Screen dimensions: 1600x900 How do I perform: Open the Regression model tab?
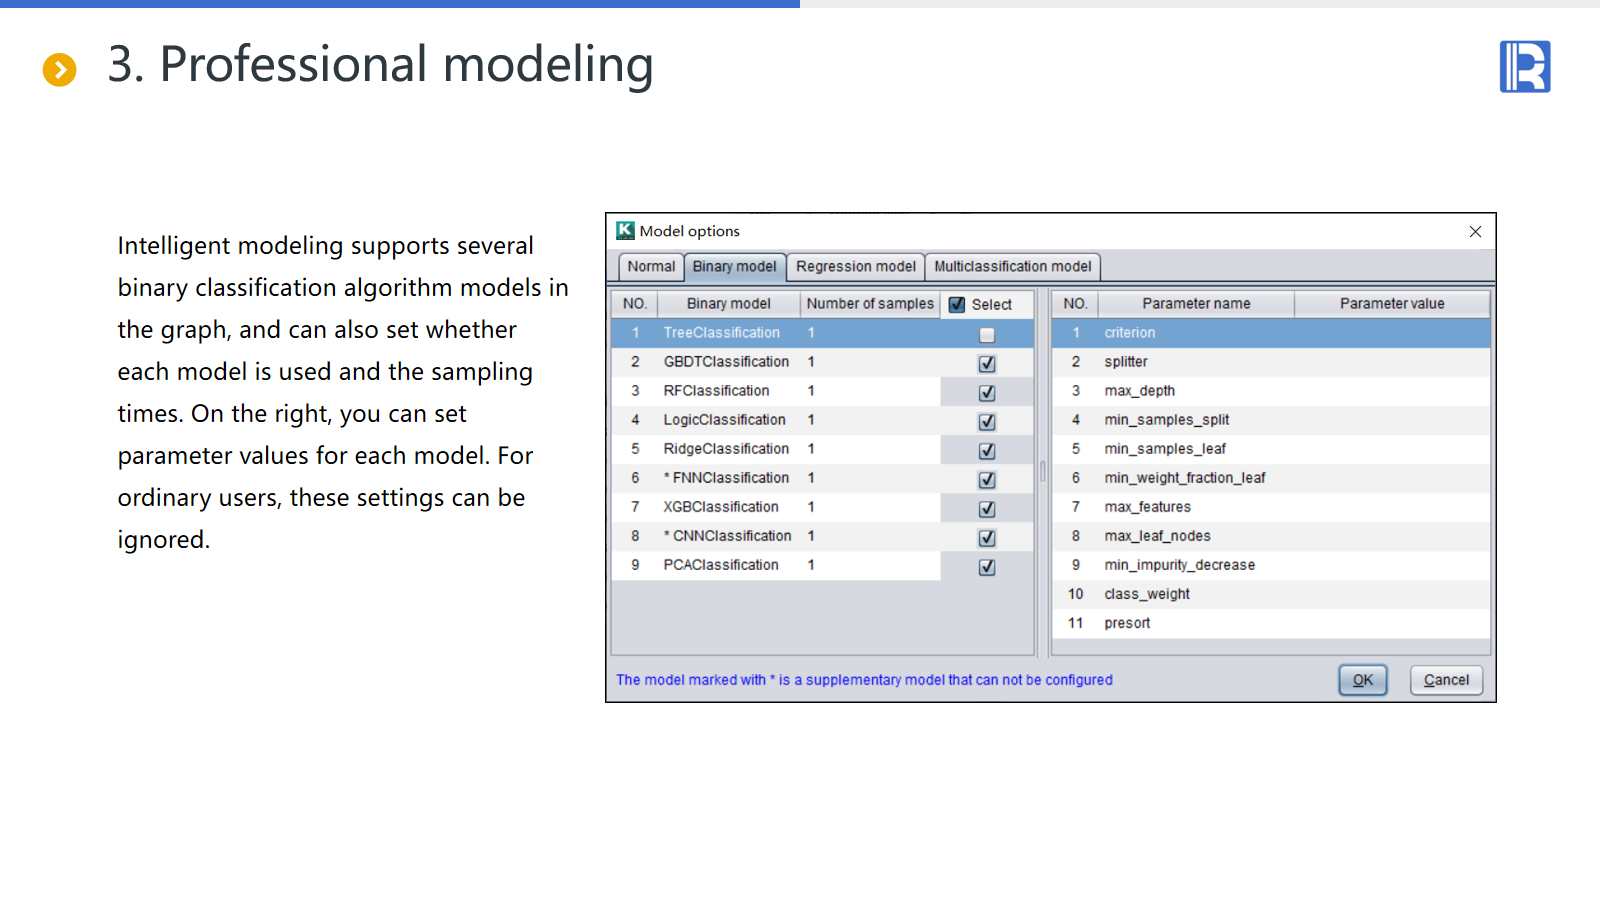(x=855, y=267)
